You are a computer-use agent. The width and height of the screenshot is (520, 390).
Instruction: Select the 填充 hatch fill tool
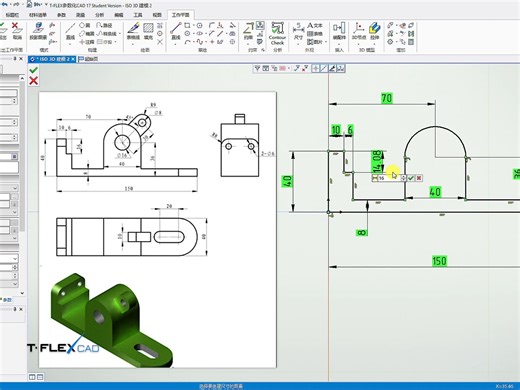coord(148,32)
